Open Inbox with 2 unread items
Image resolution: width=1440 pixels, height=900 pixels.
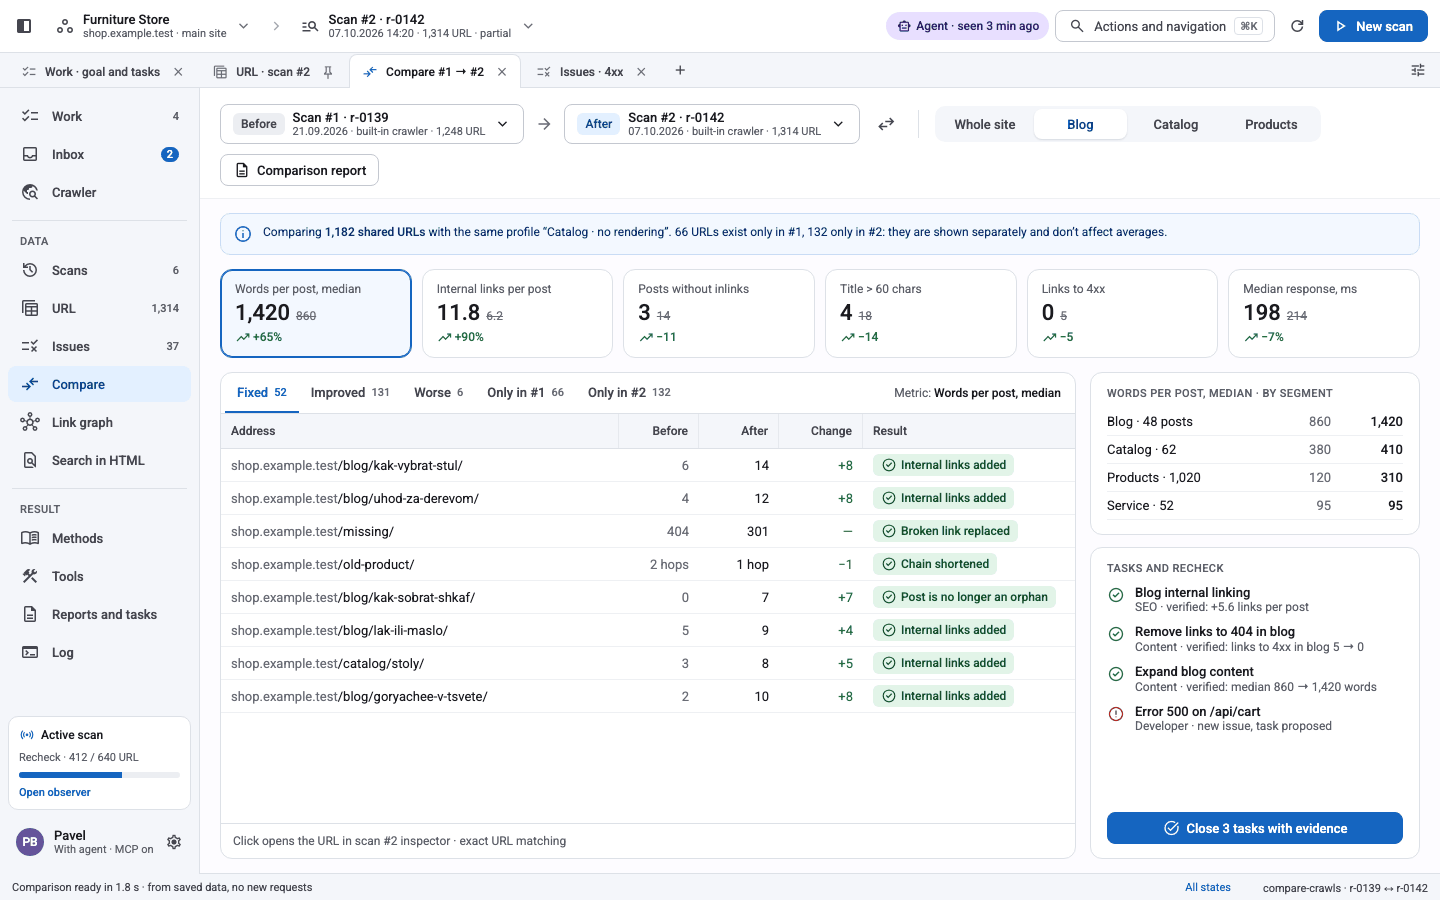click(99, 154)
